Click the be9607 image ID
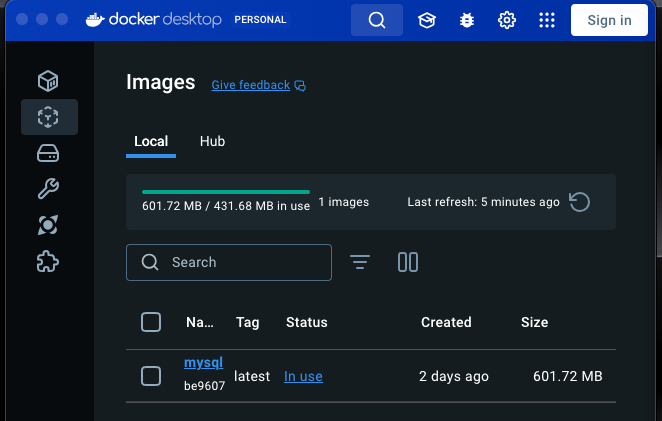Screen dimensions: 662x421 pos(204,386)
